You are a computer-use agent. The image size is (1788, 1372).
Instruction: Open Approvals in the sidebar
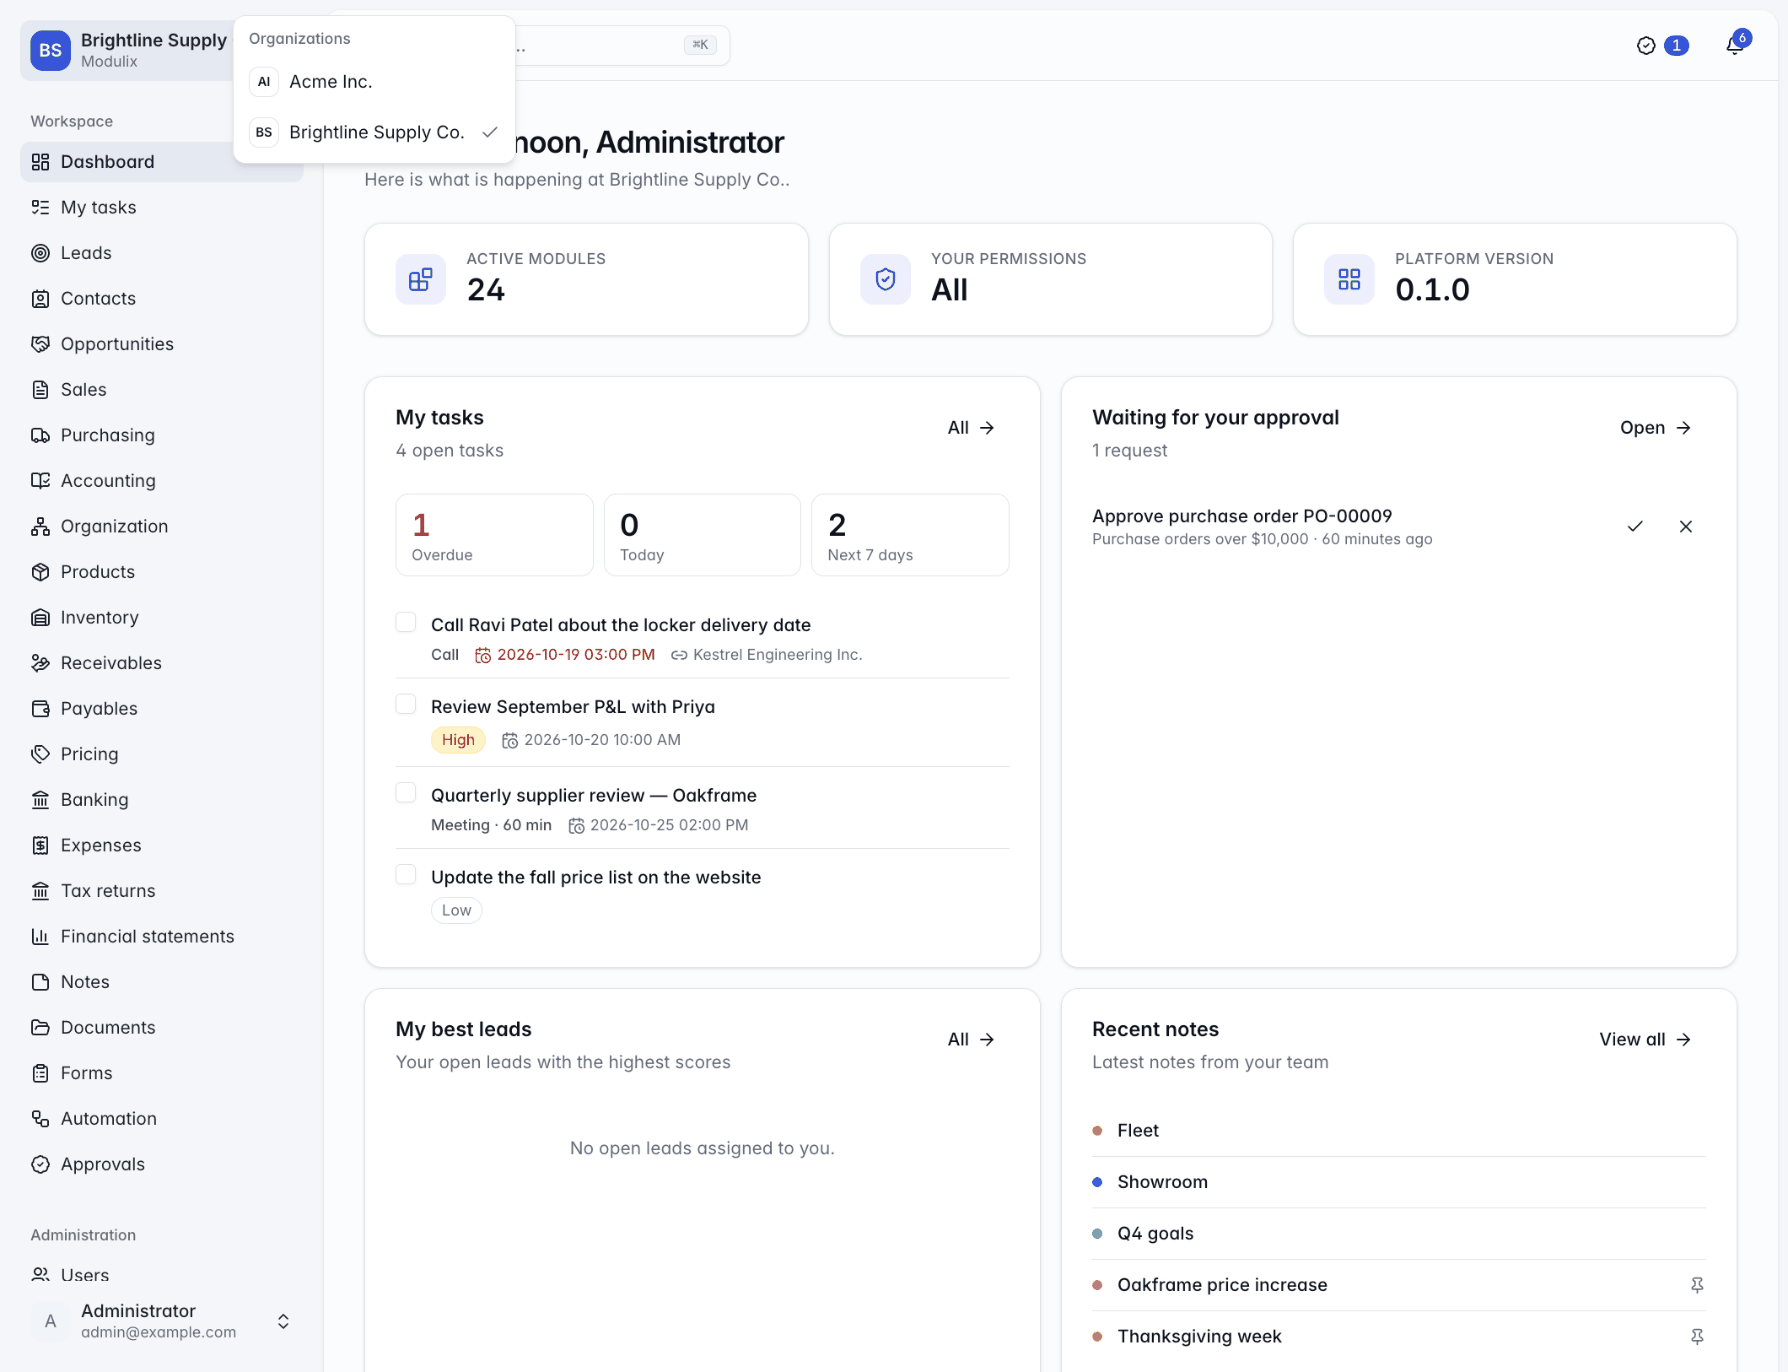(x=162, y=1164)
